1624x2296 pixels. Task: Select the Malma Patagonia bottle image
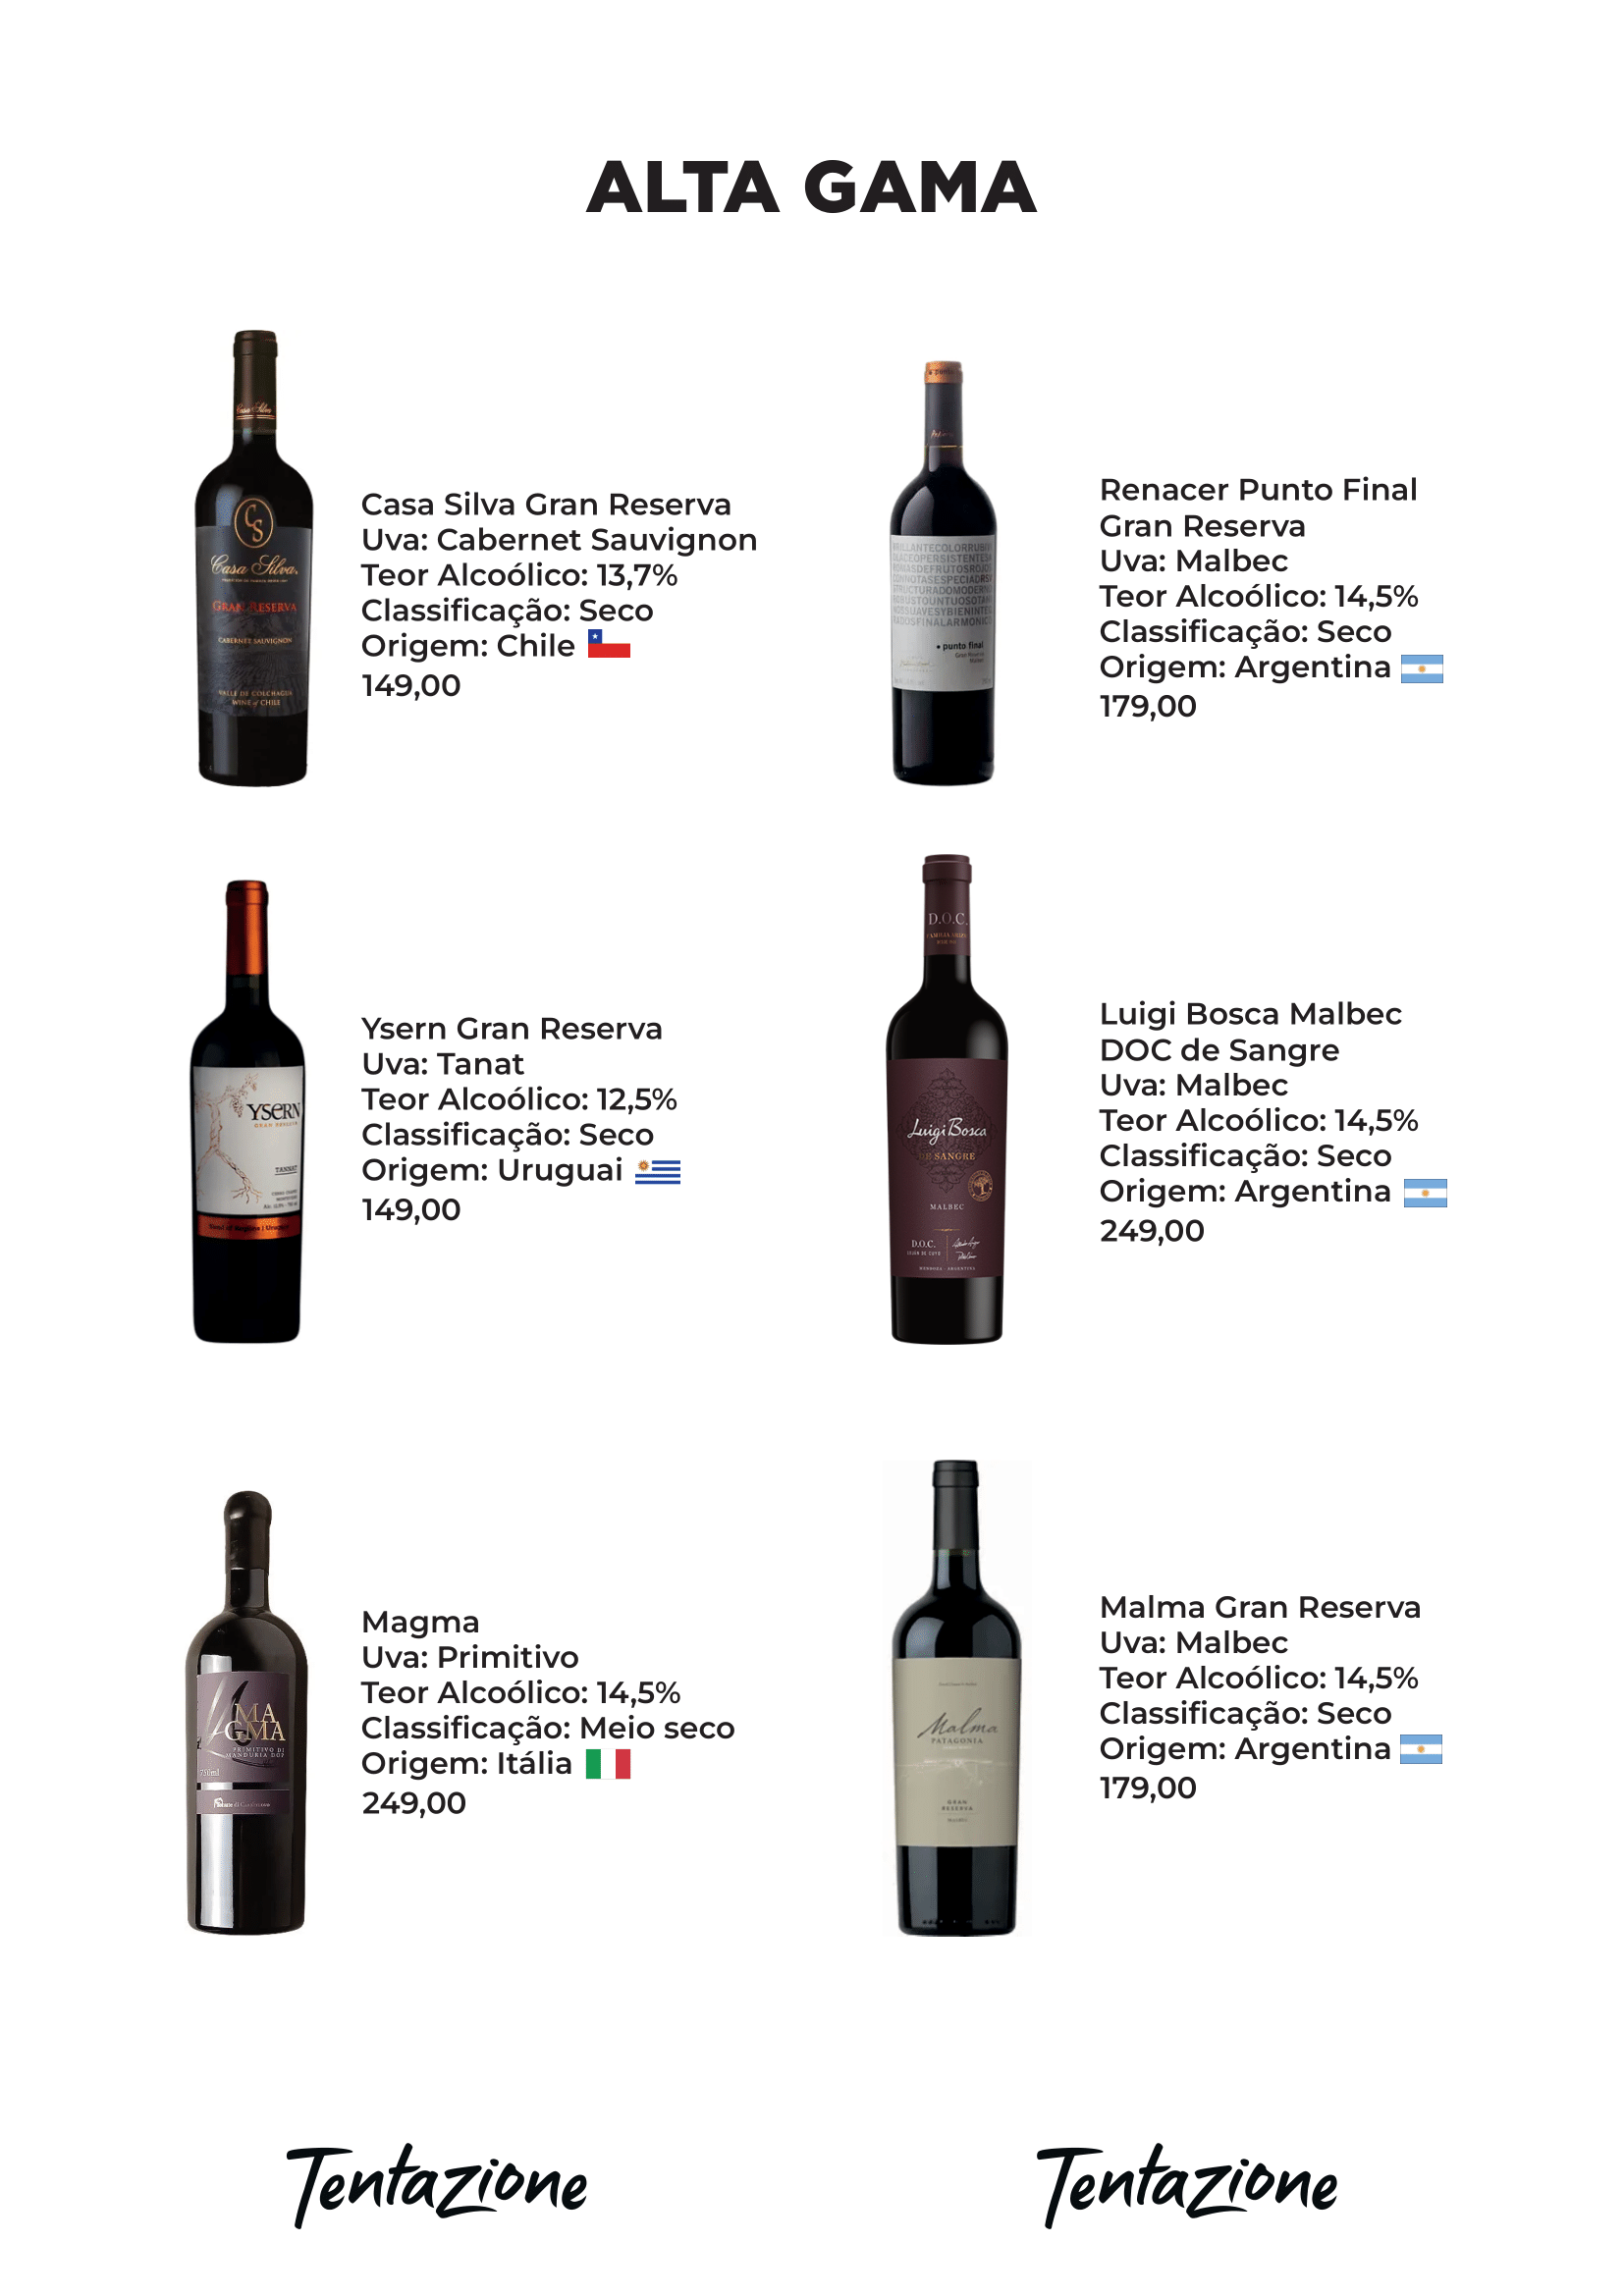(x=956, y=1698)
